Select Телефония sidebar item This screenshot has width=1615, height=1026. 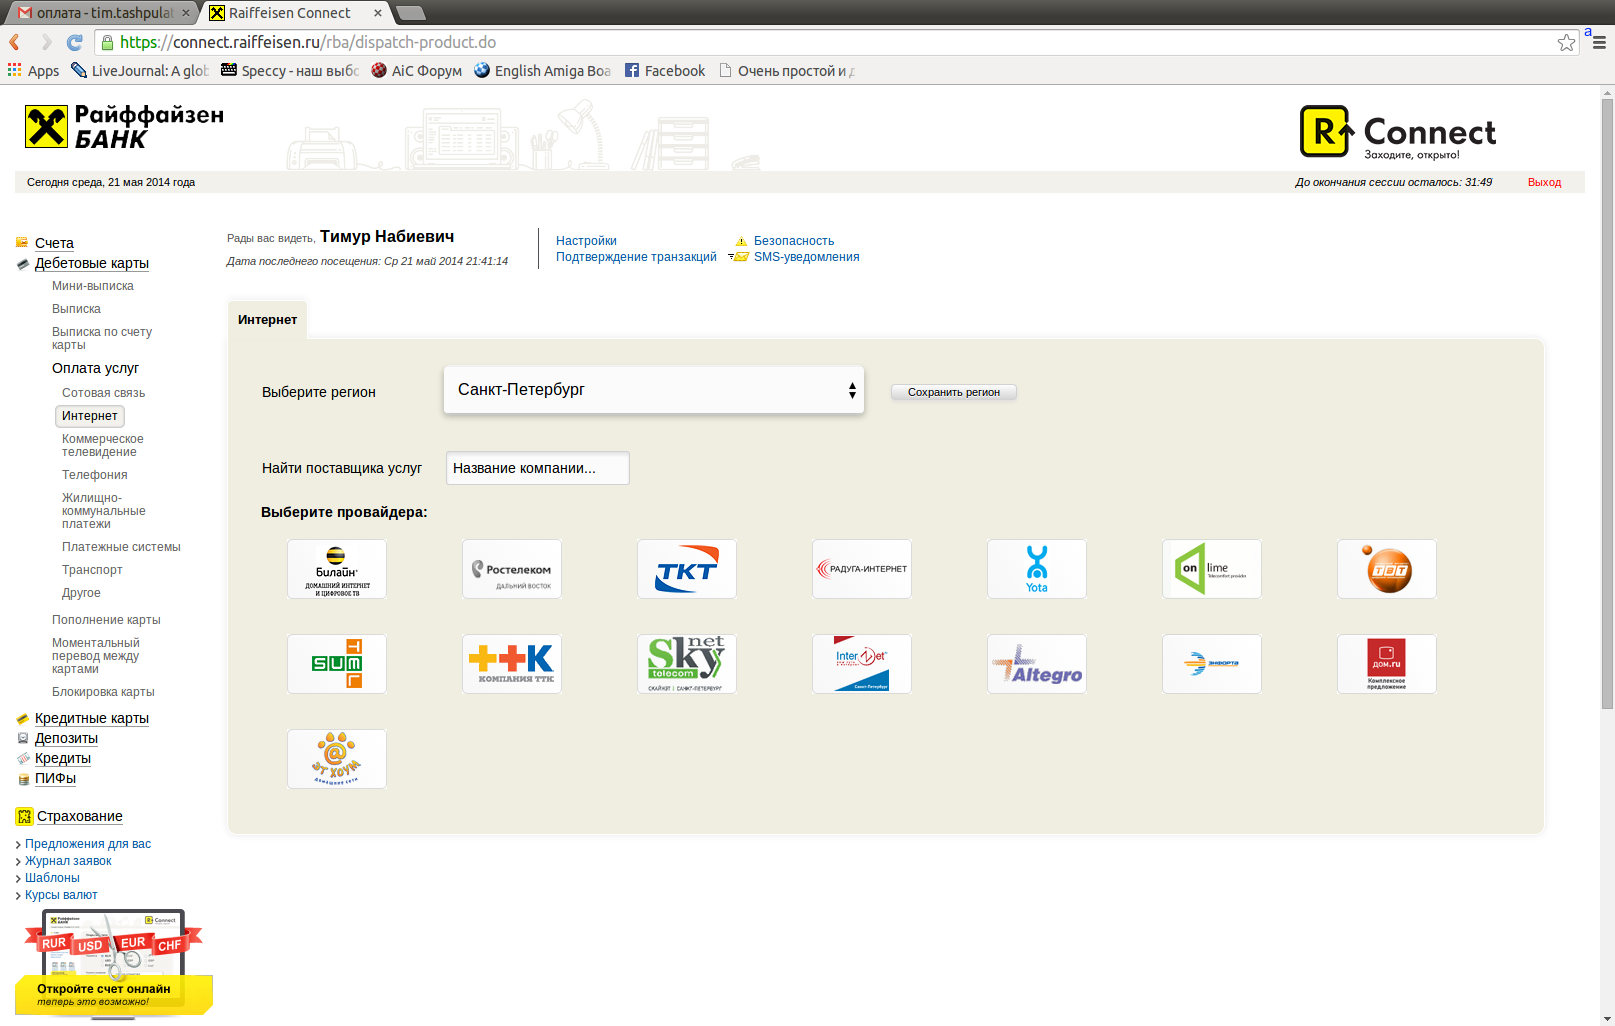tap(95, 475)
